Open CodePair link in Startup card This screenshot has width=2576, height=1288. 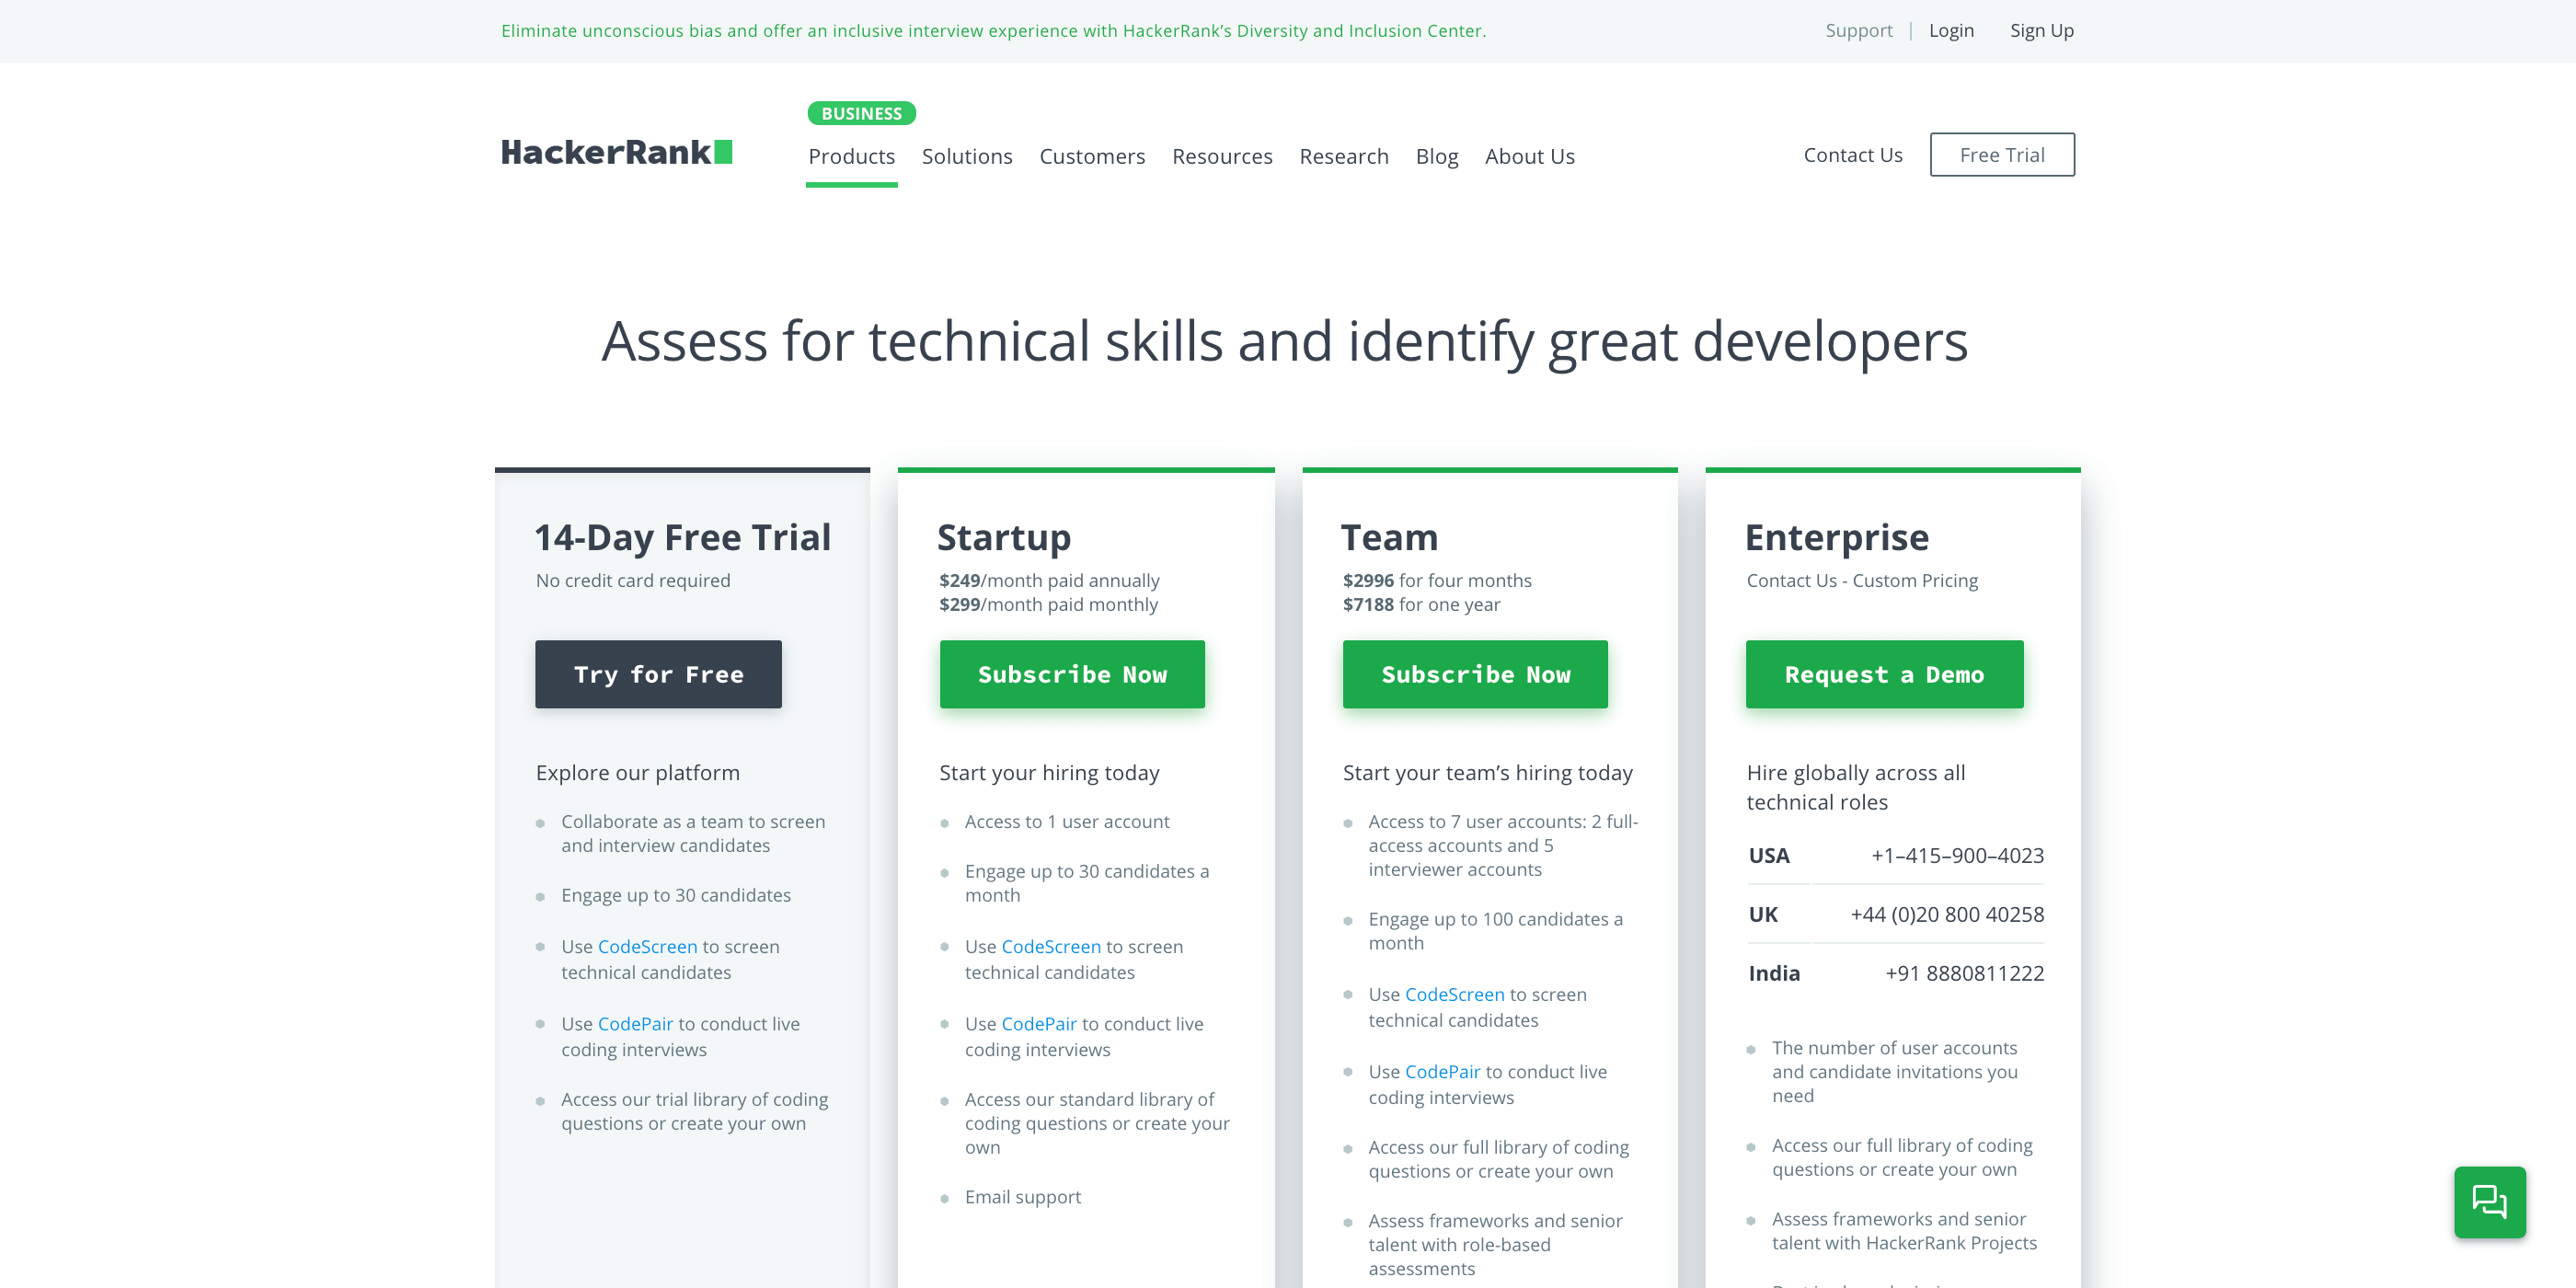1039,1023
